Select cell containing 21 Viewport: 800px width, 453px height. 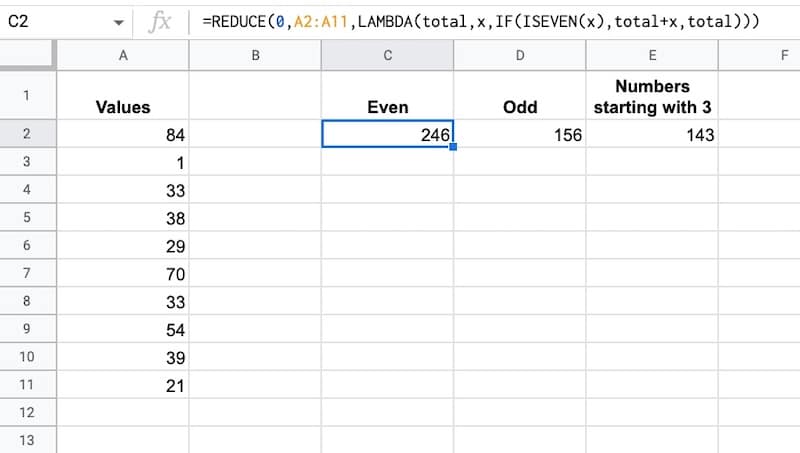123,384
